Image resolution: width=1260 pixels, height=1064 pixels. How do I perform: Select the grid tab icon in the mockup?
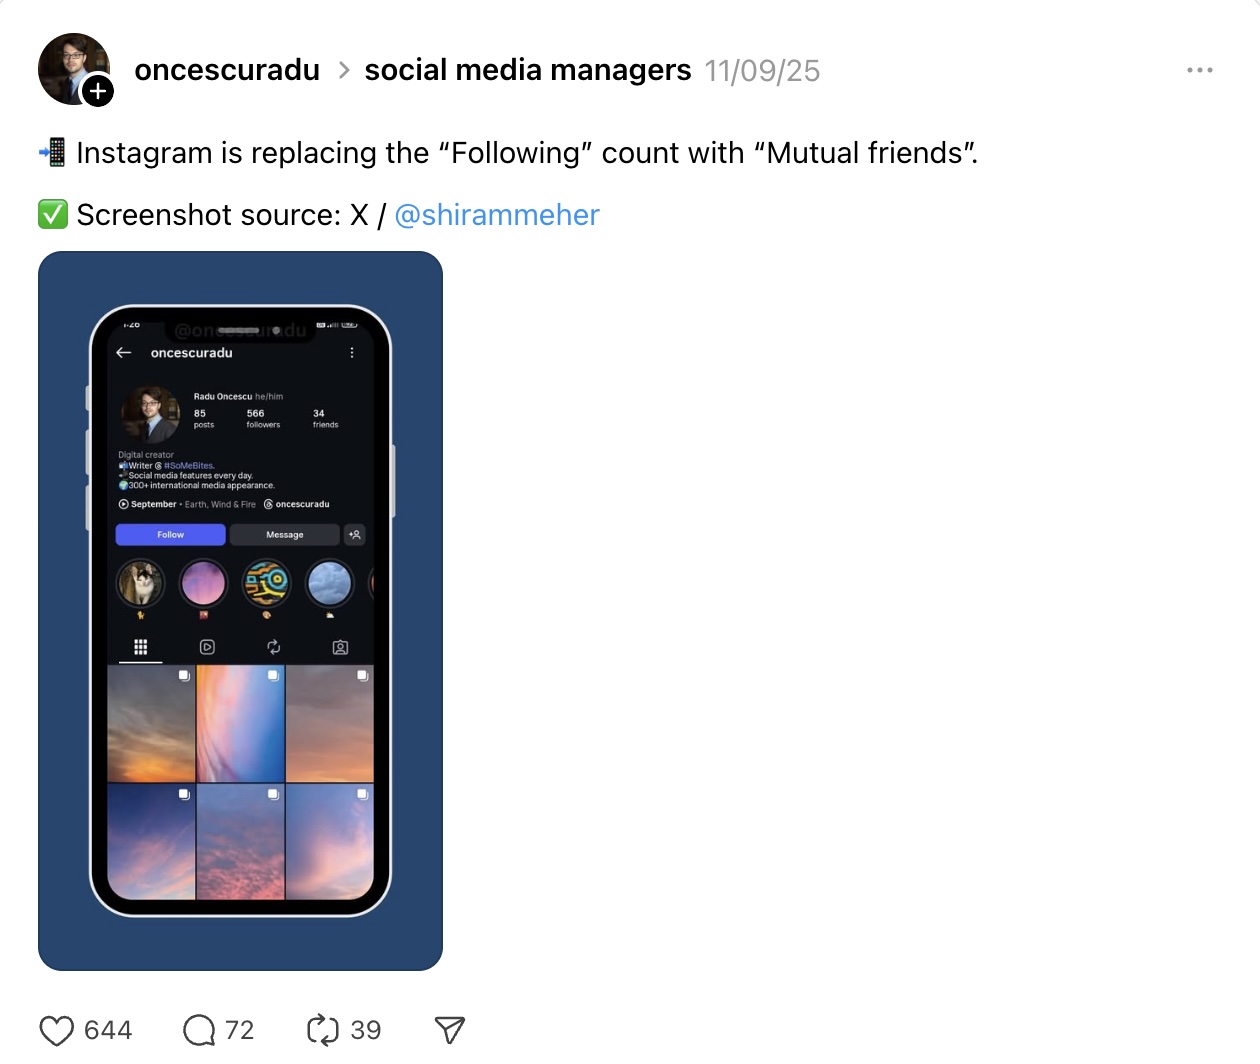point(141,647)
